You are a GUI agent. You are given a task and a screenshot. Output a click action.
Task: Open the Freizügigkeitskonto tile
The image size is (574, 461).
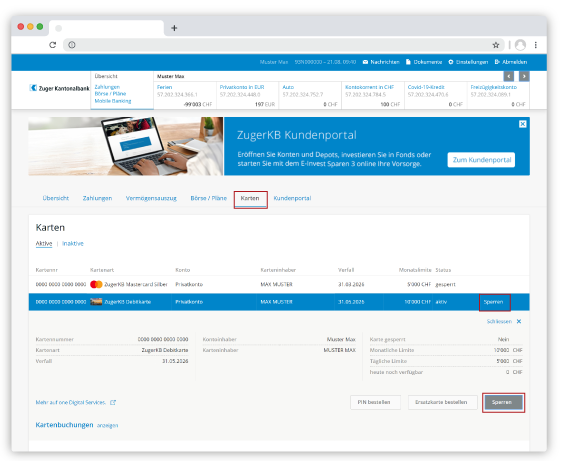[x=498, y=96]
